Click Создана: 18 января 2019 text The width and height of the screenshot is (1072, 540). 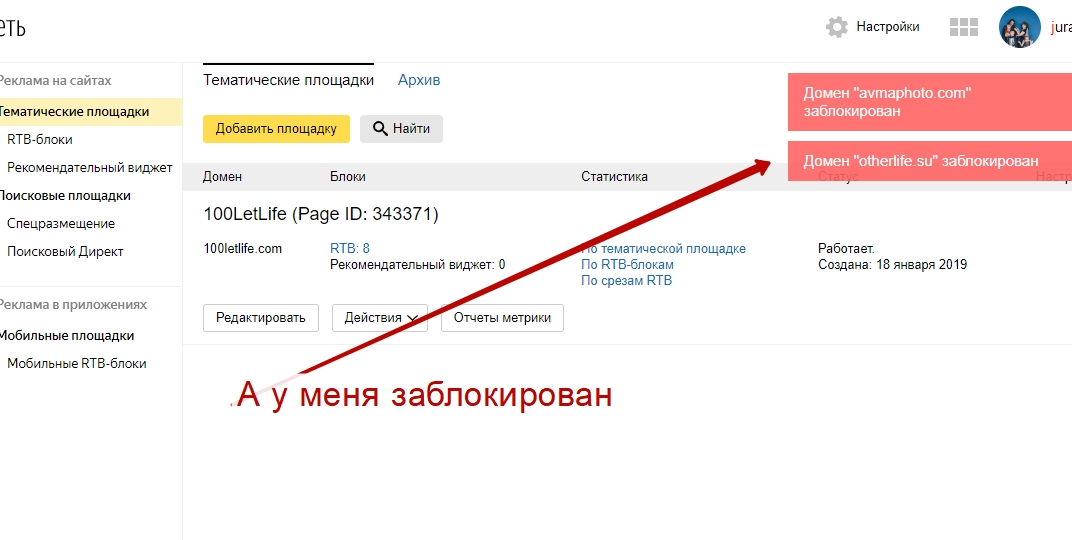(x=892, y=265)
